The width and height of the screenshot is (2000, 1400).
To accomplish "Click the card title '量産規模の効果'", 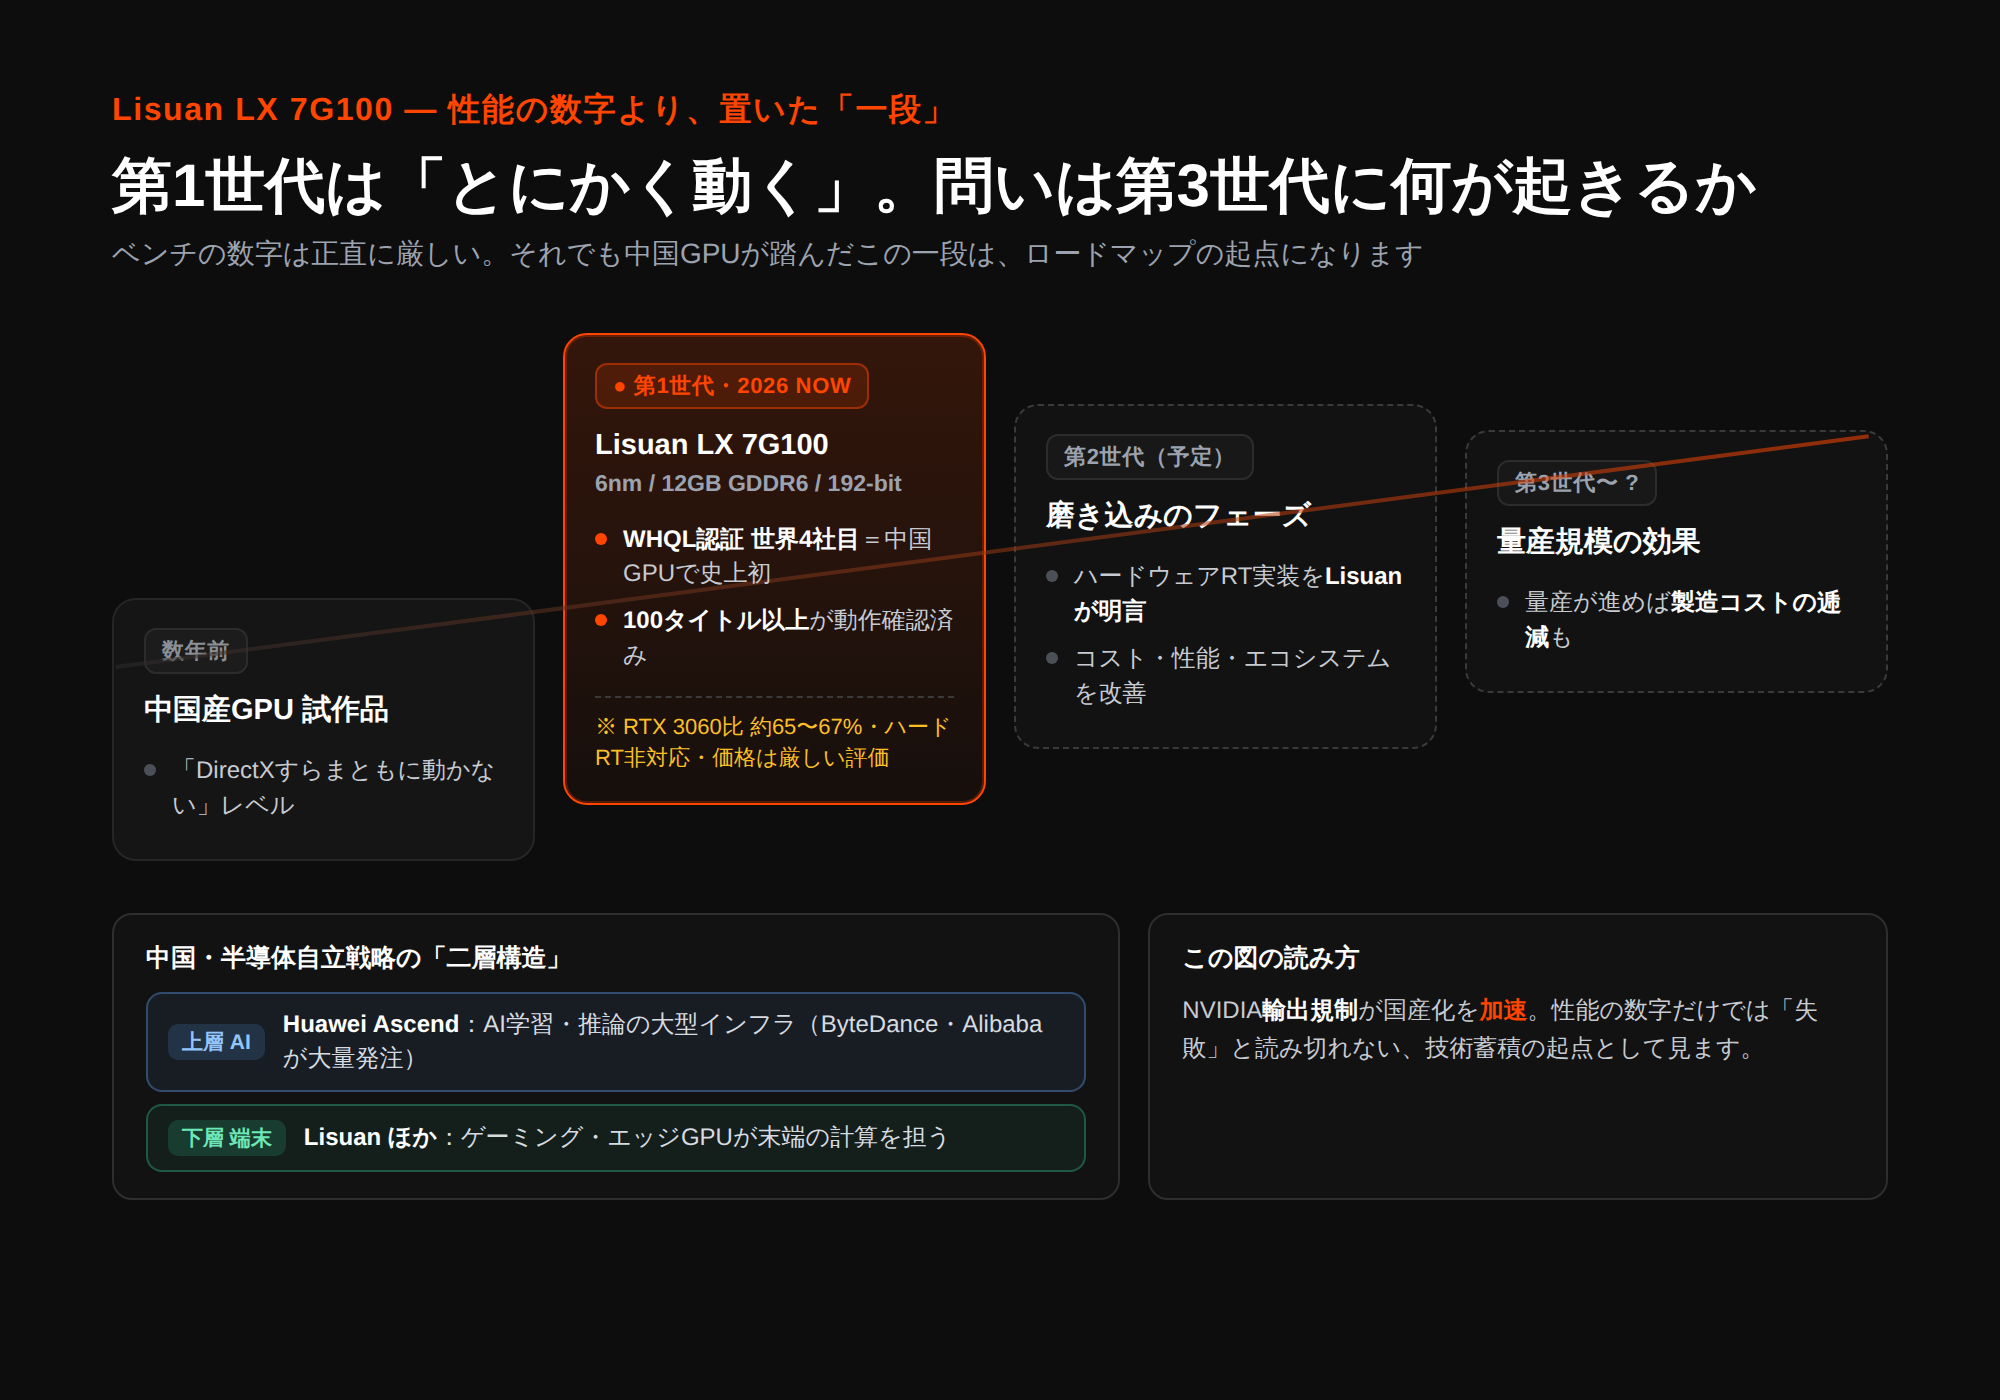I will click(x=1598, y=541).
